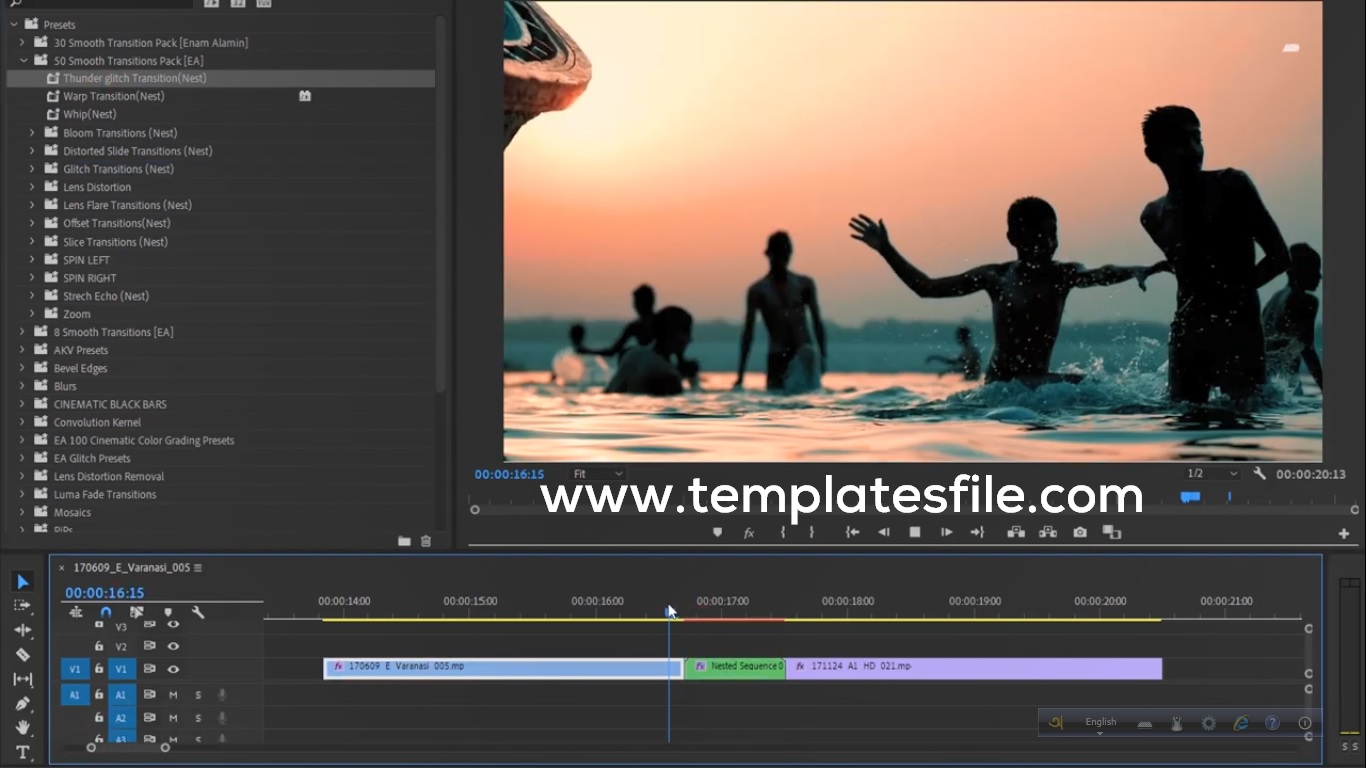Viewport: 1366px width, 768px height.
Task: Select the Hand tool
Action: click(x=23, y=727)
